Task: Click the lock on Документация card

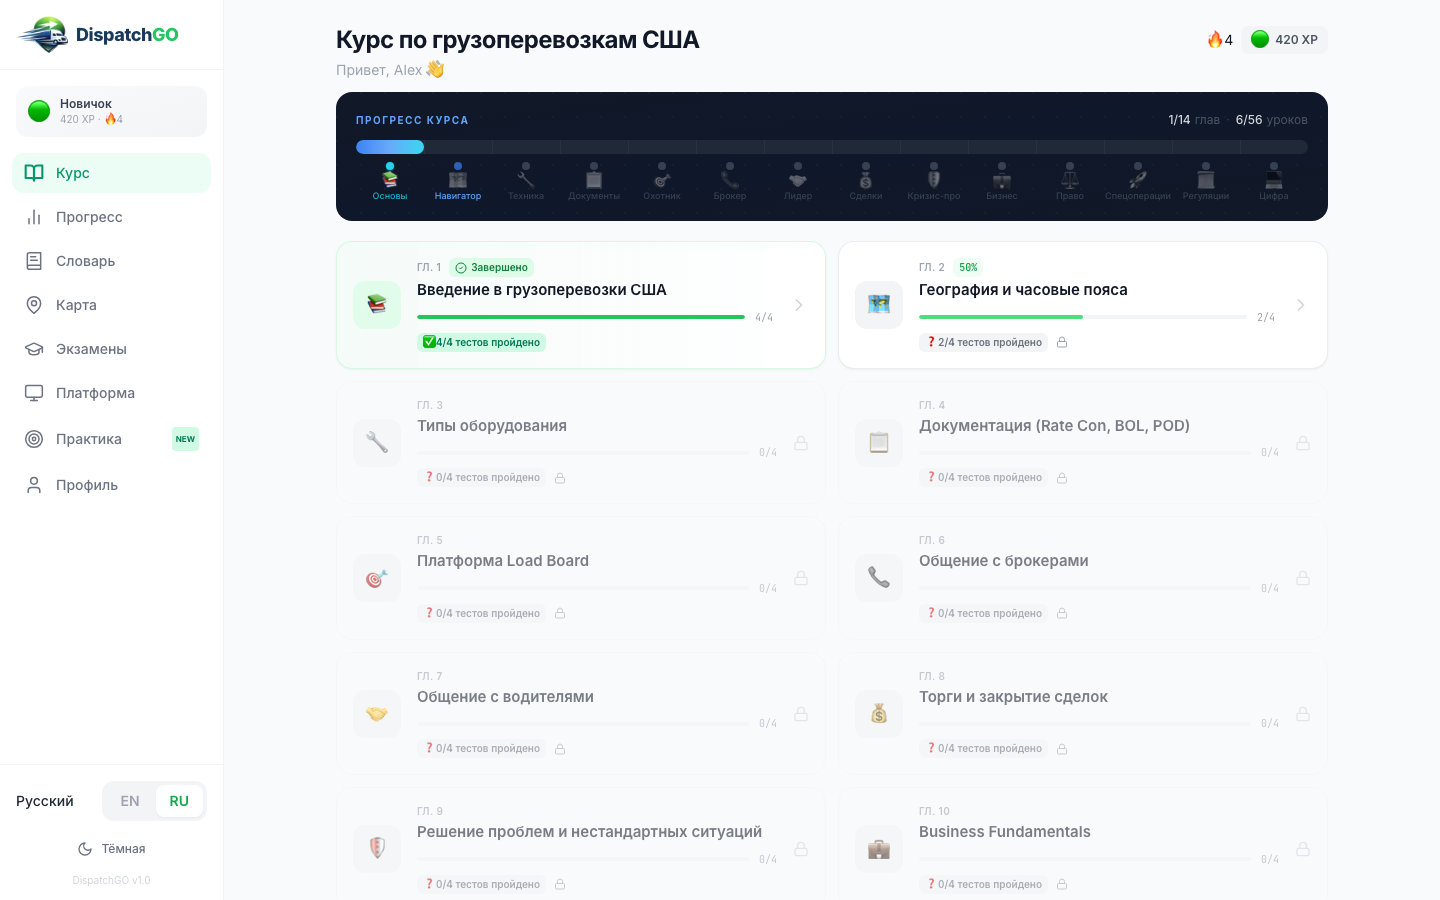Action: [x=1303, y=443]
